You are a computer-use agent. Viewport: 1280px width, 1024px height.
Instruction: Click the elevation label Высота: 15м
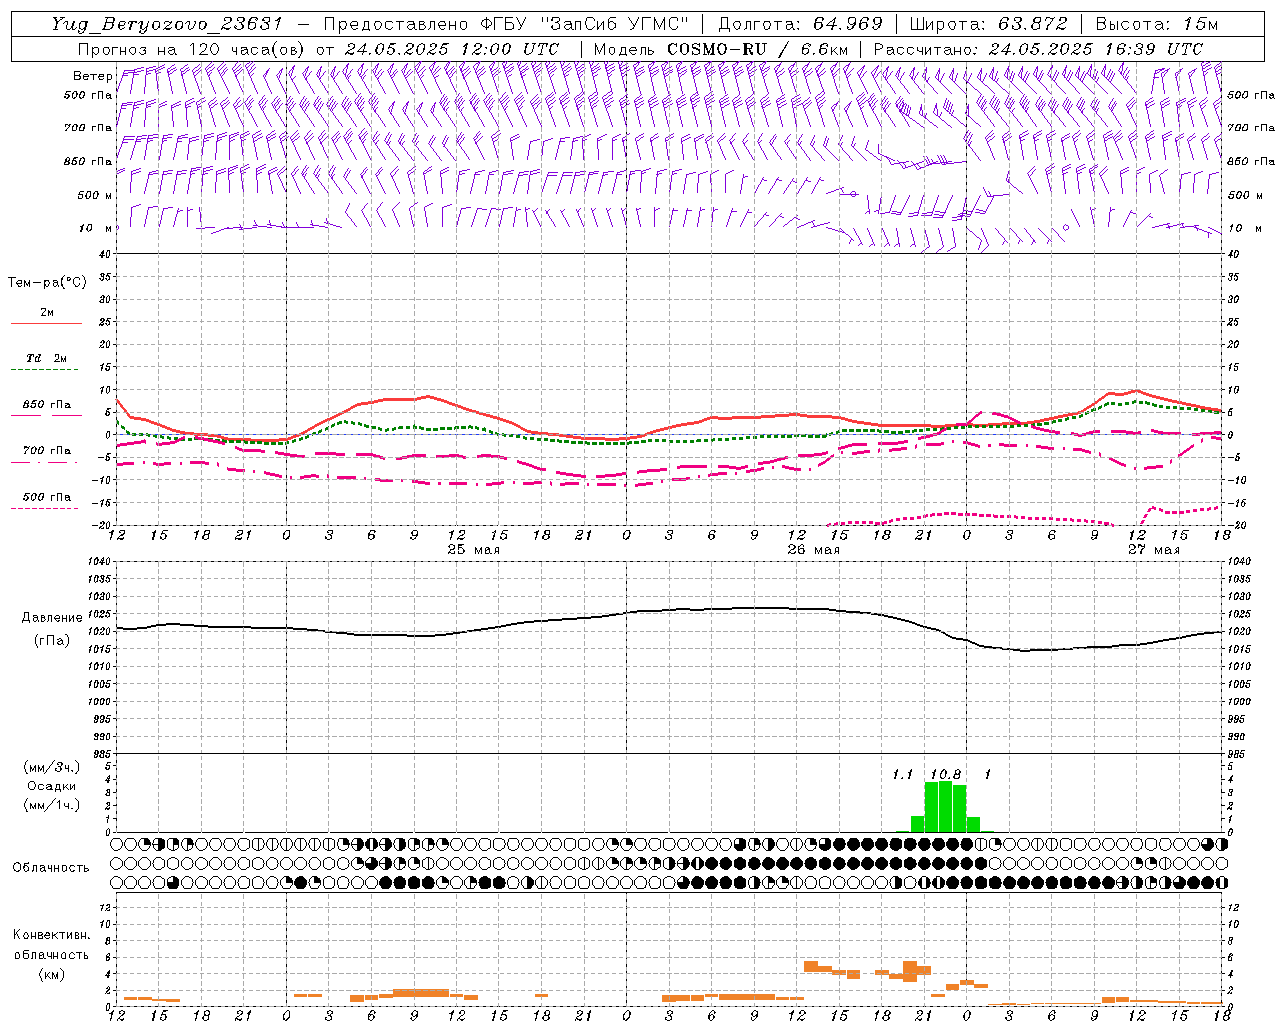1157,24
